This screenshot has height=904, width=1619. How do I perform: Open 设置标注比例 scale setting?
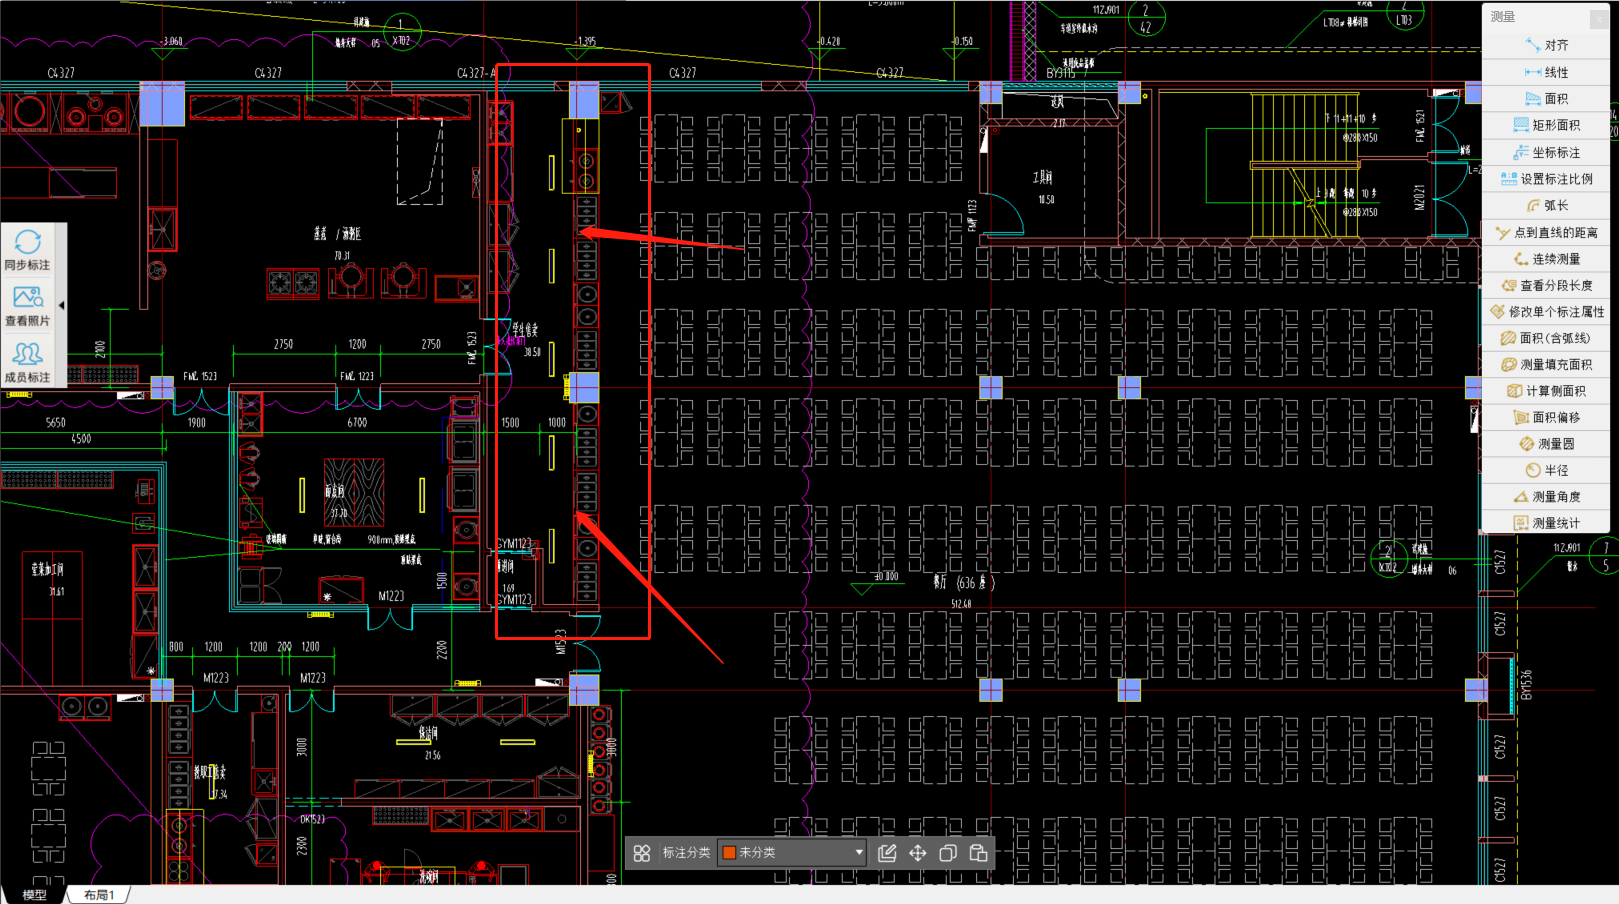click(x=1545, y=178)
